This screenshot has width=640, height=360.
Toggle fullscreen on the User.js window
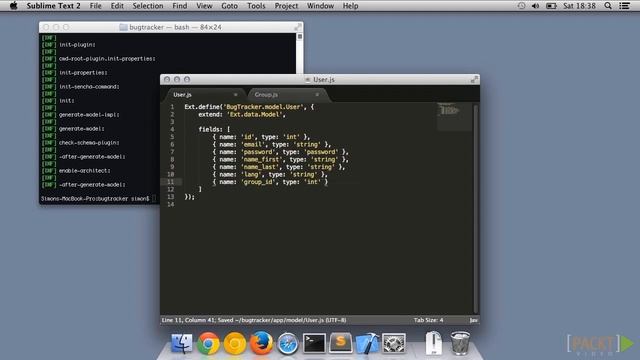coord(474,79)
